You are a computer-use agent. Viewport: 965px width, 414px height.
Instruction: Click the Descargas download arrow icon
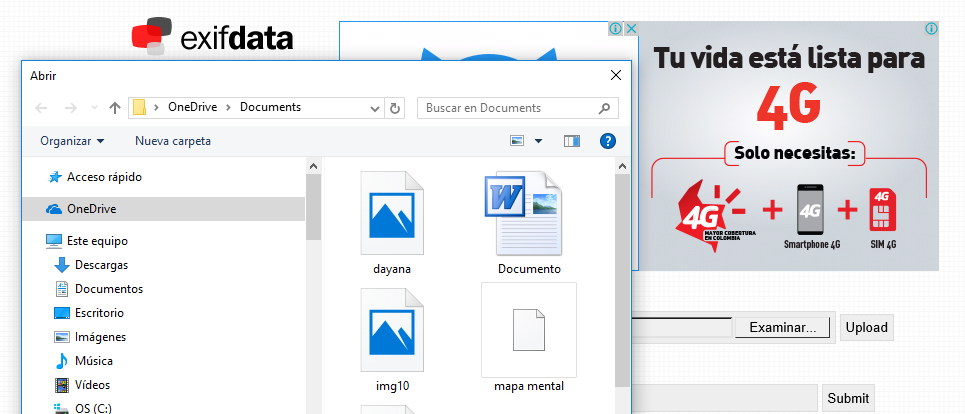pos(62,265)
